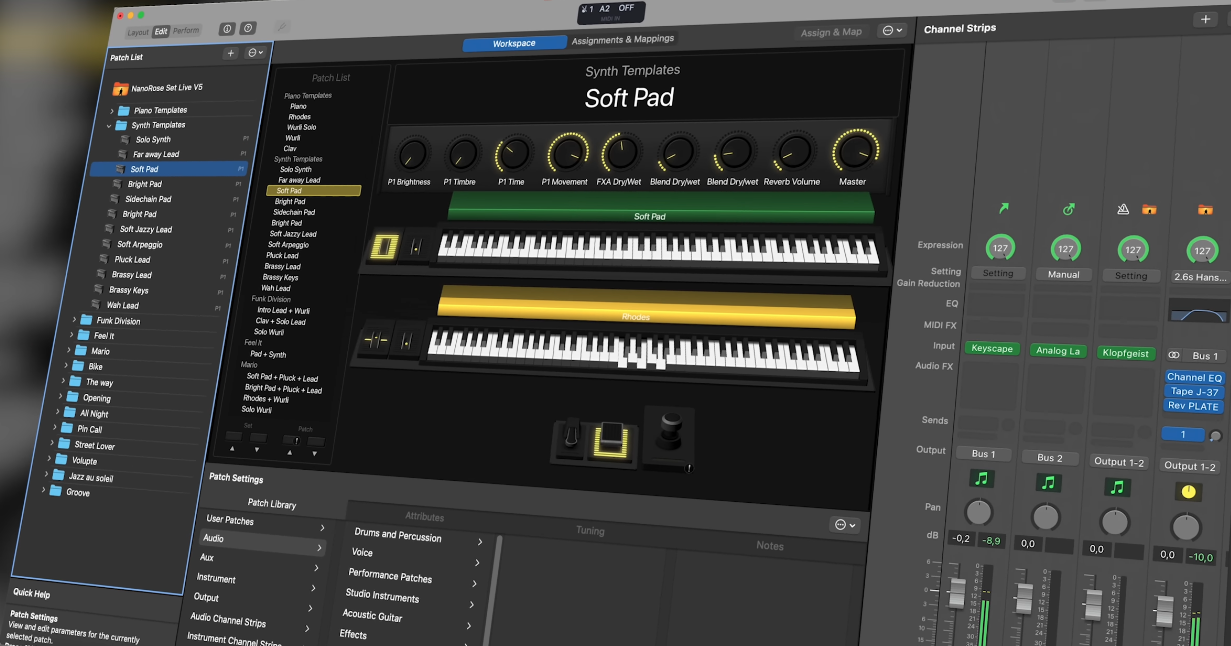Click the music note icon under Bus 1 output
1231x646 pixels.
click(x=982, y=478)
